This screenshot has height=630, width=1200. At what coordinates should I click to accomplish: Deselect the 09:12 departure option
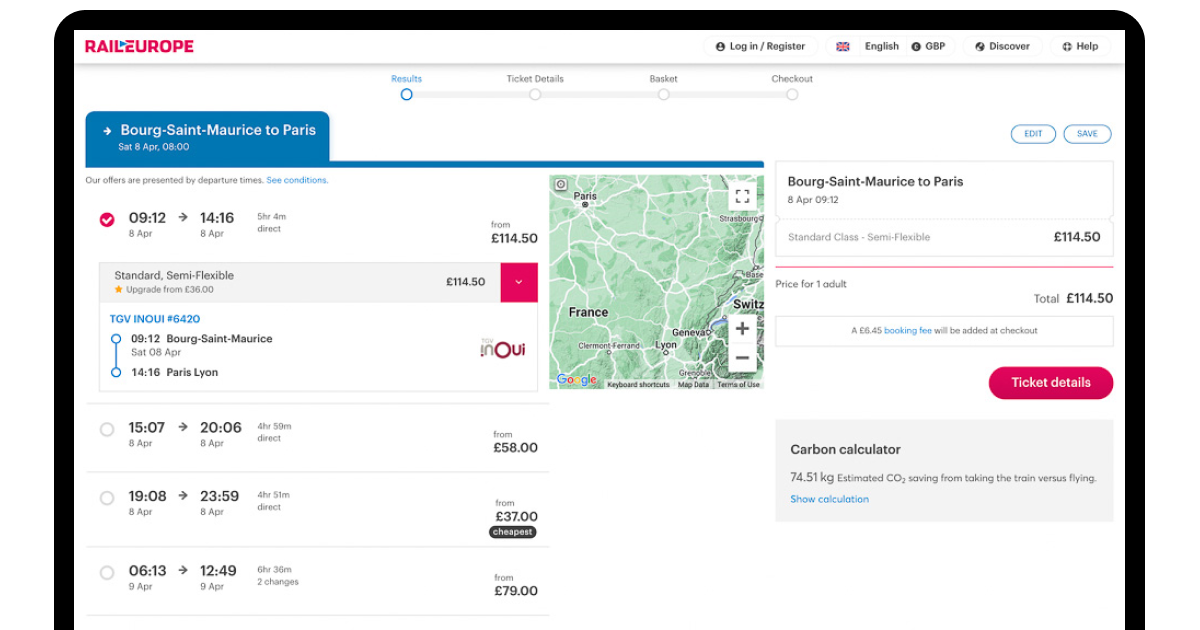pyautogui.click(x=107, y=220)
